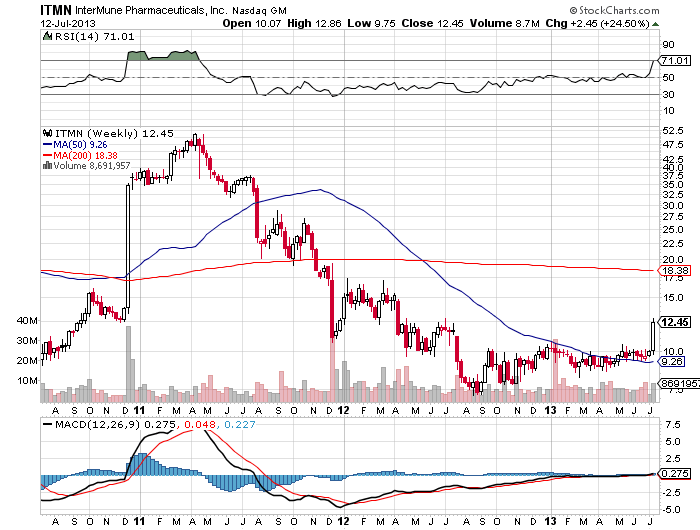Click the MACD(12,26,9) 0.275 legend text

tap(115, 425)
